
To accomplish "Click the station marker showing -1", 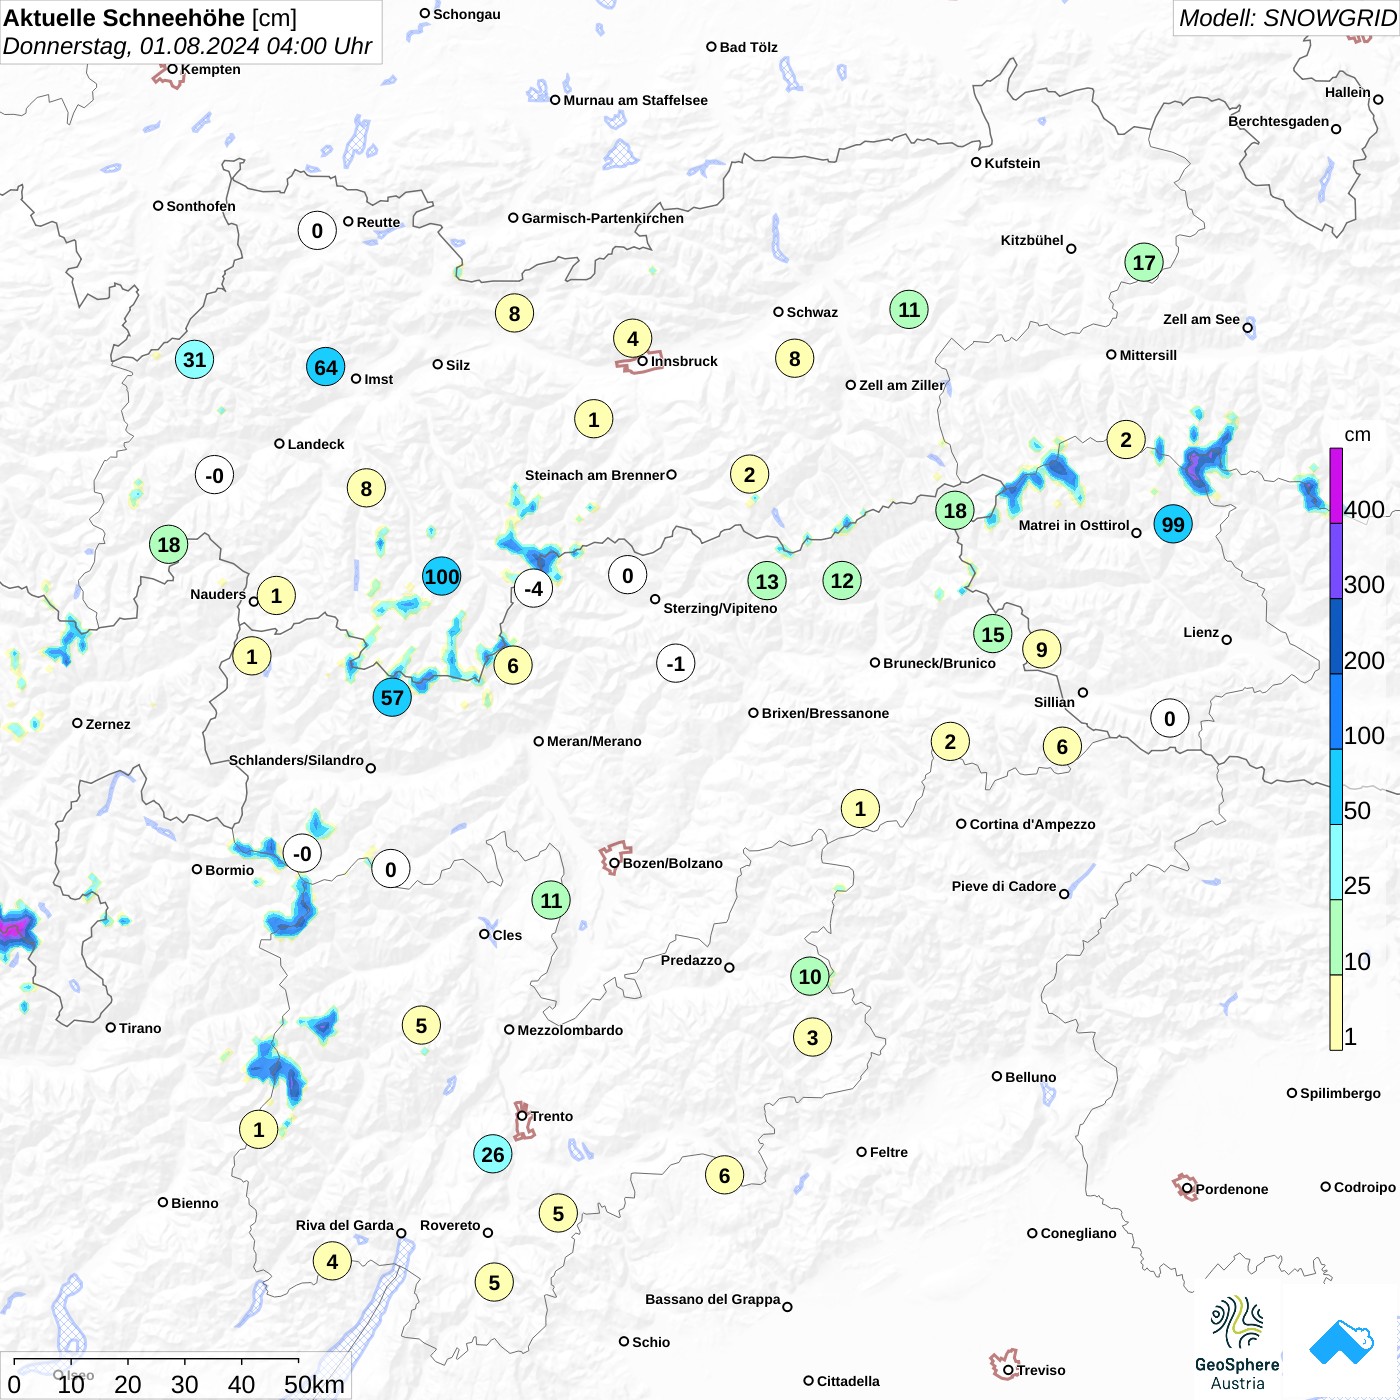I will [676, 664].
